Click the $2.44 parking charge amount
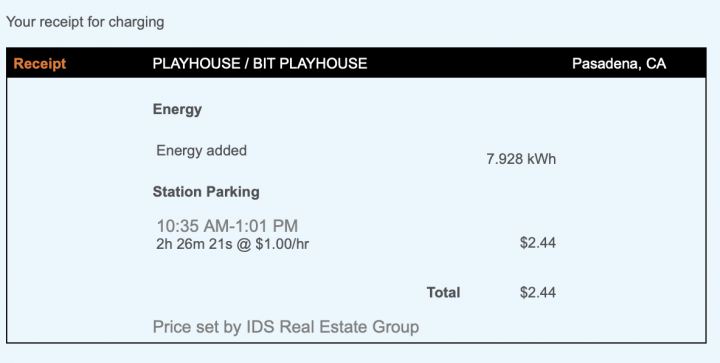 coord(538,242)
